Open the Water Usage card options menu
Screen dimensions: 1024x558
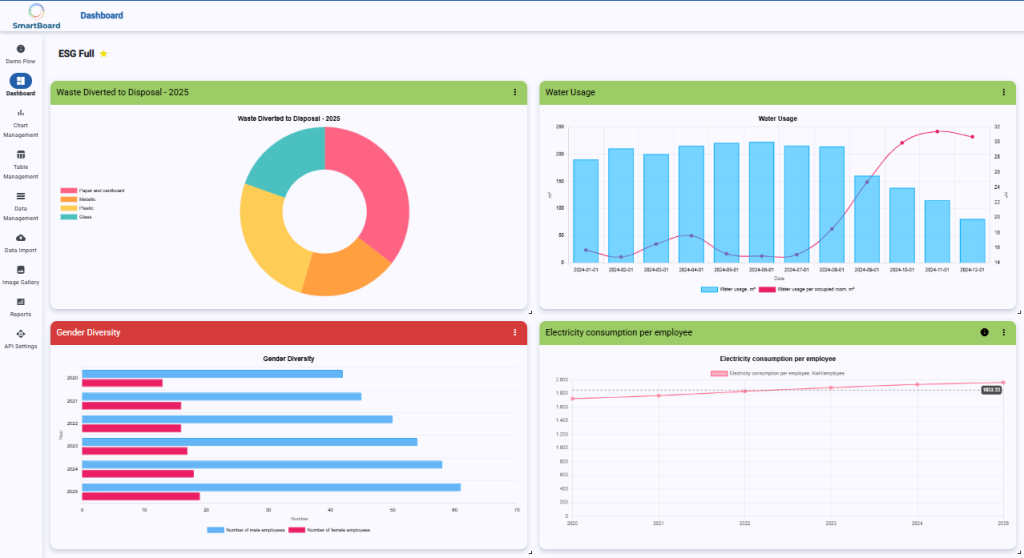pos(1004,92)
